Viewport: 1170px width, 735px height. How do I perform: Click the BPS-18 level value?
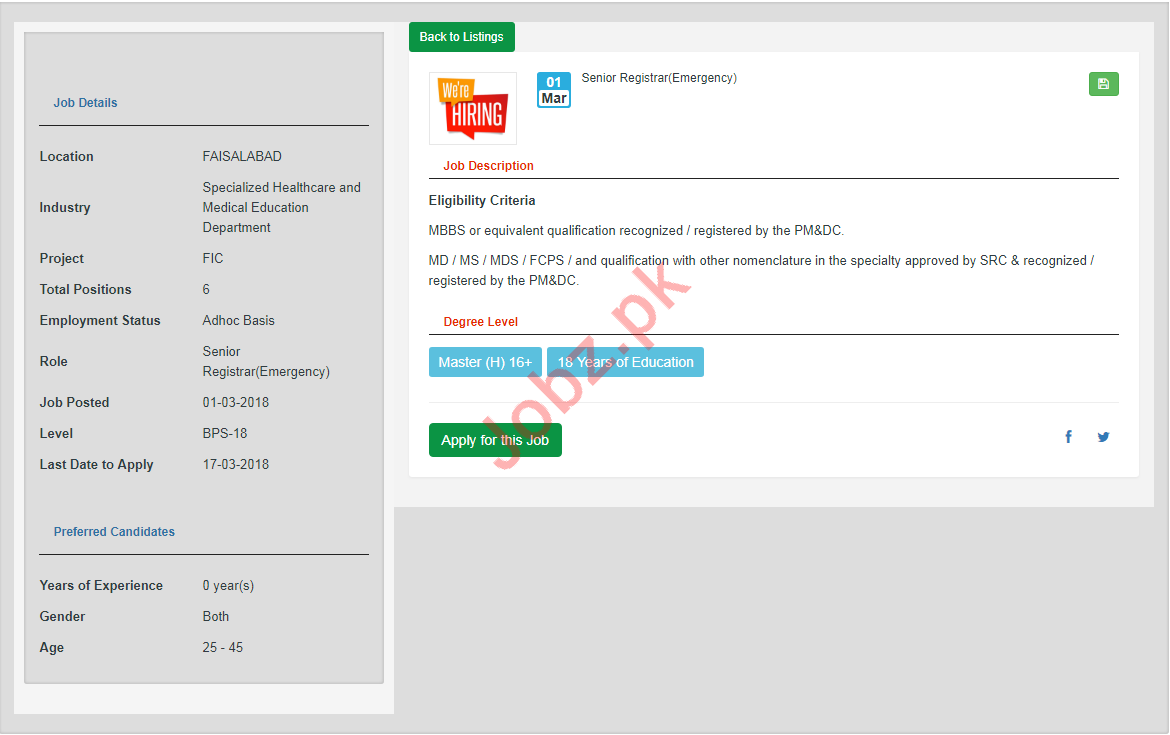[225, 434]
